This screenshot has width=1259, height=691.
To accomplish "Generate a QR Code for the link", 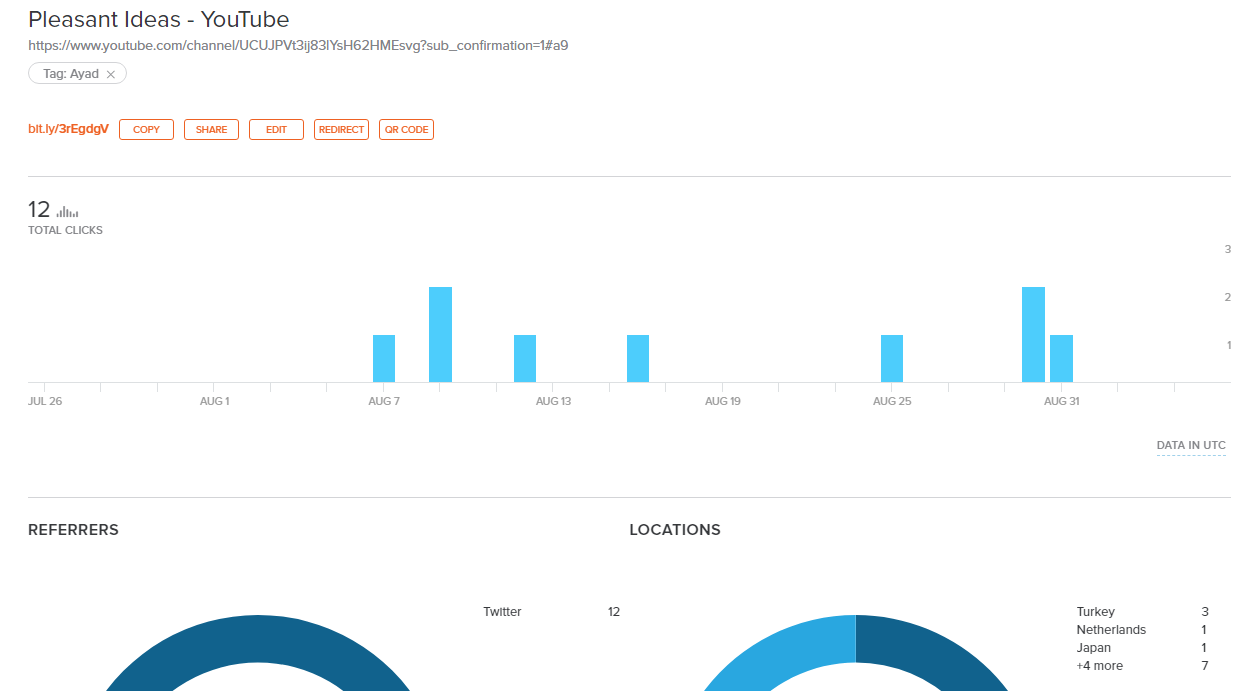I will click(406, 130).
